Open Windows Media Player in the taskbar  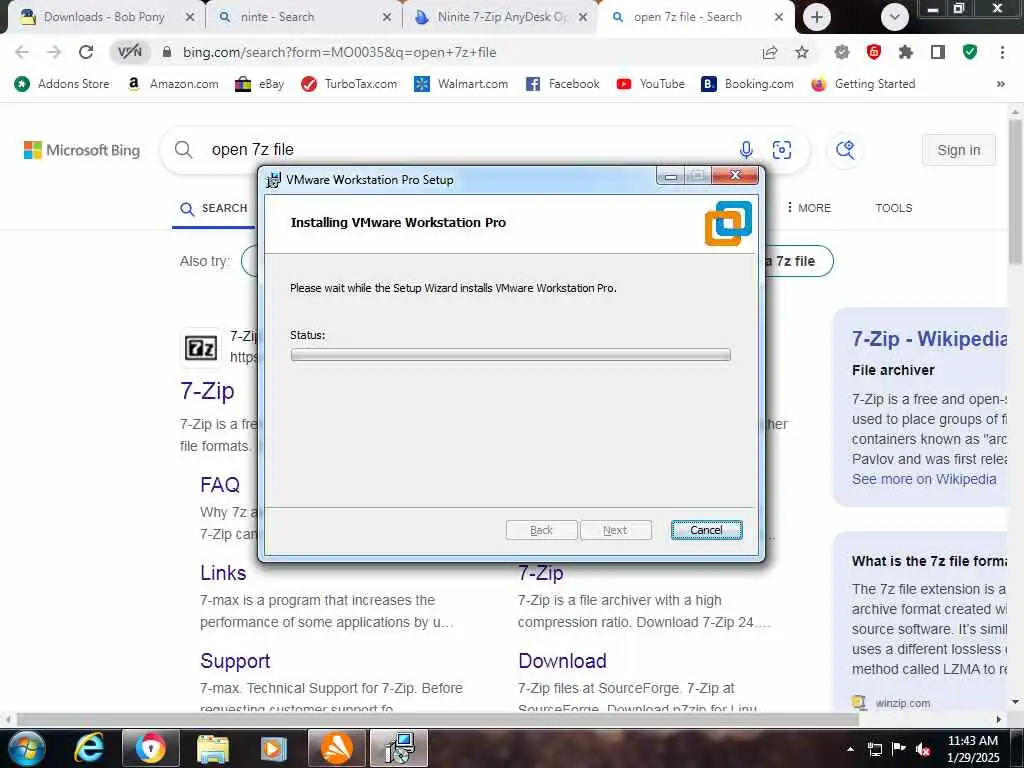[x=274, y=748]
